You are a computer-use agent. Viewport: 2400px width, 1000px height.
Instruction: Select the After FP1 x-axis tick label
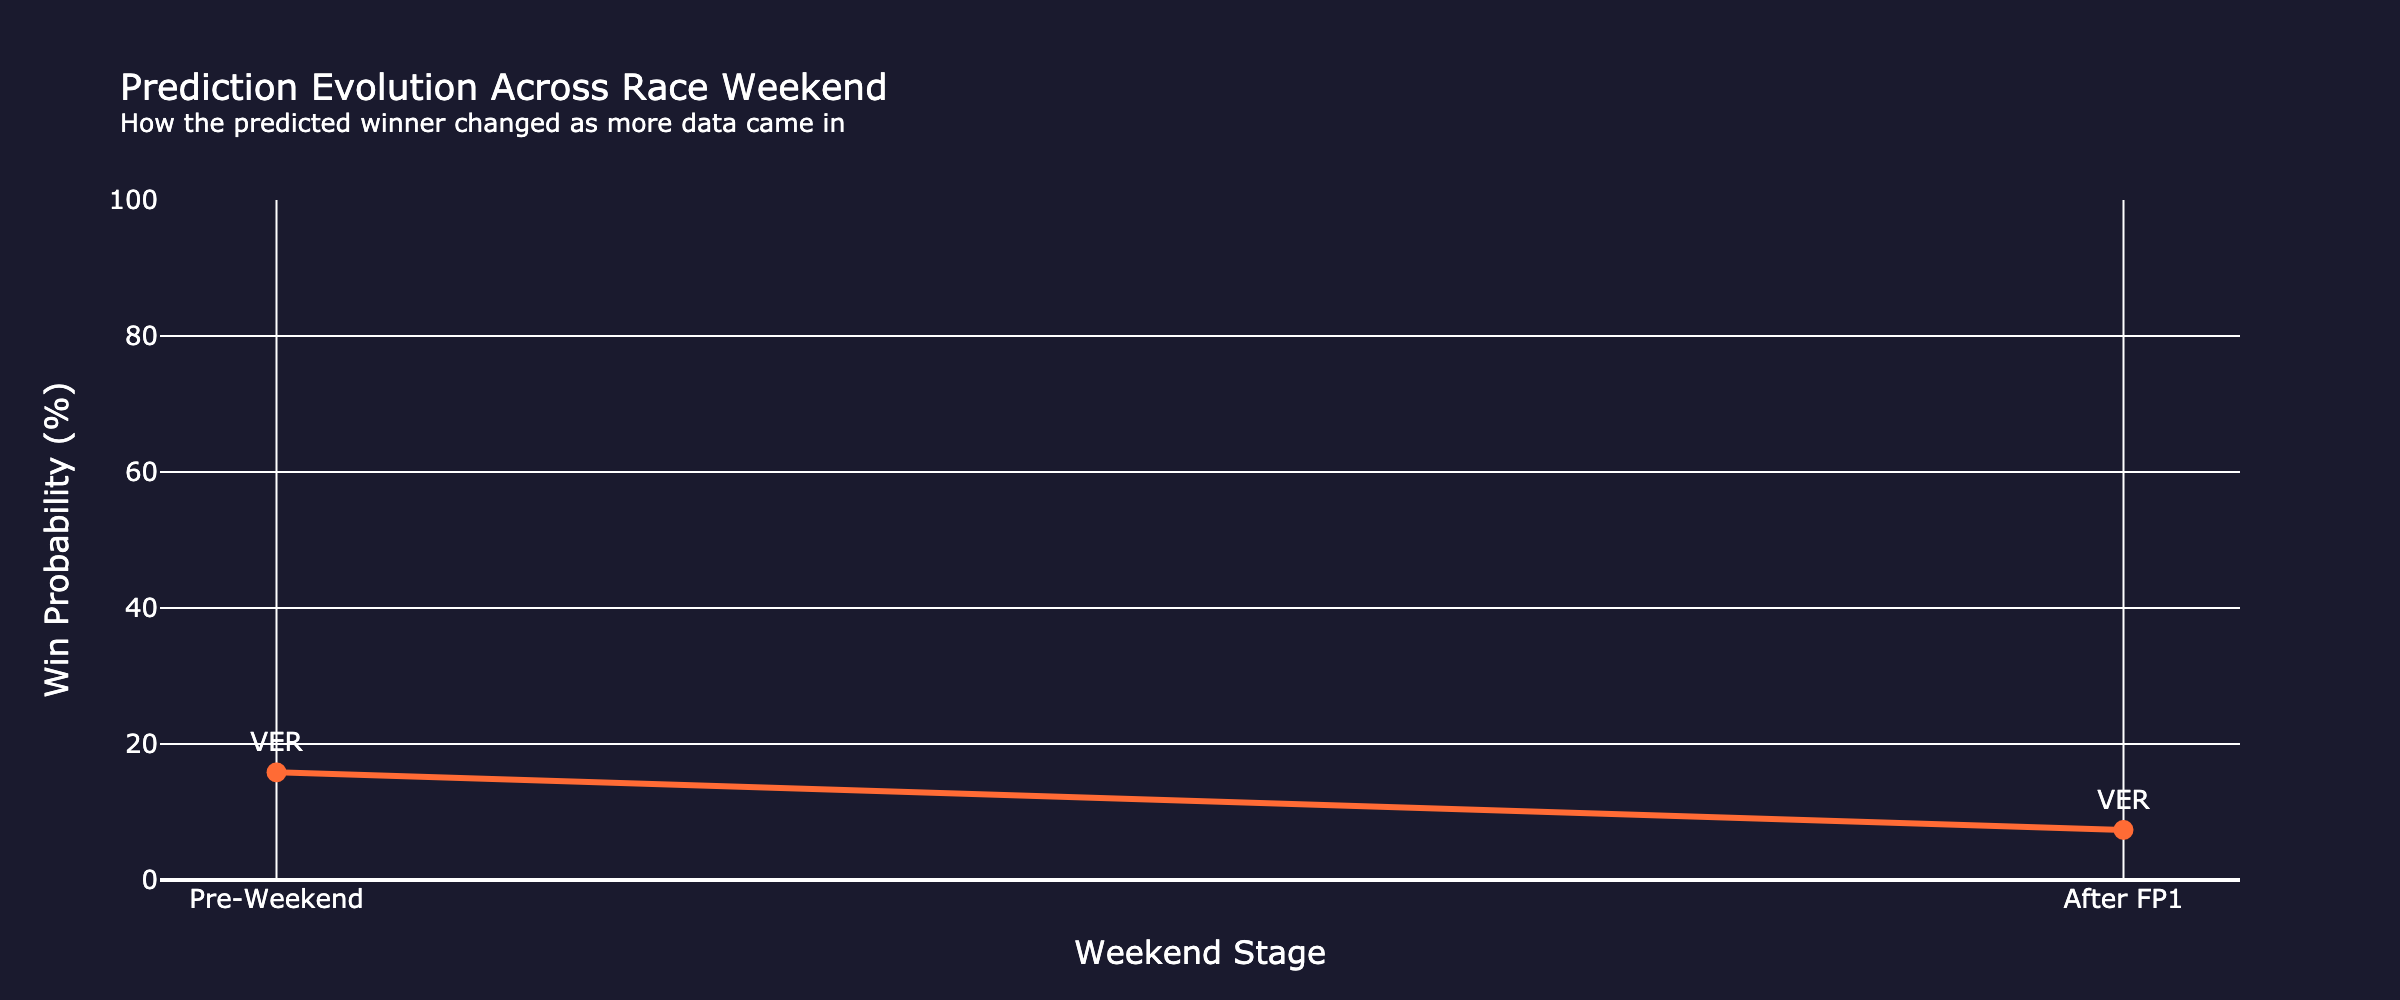(x=2123, y=899)
